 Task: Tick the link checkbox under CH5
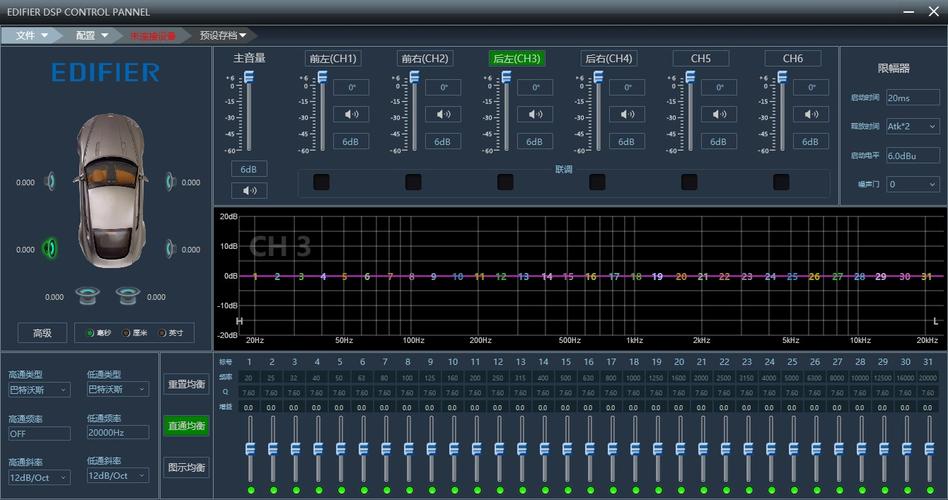coord(689,182)
